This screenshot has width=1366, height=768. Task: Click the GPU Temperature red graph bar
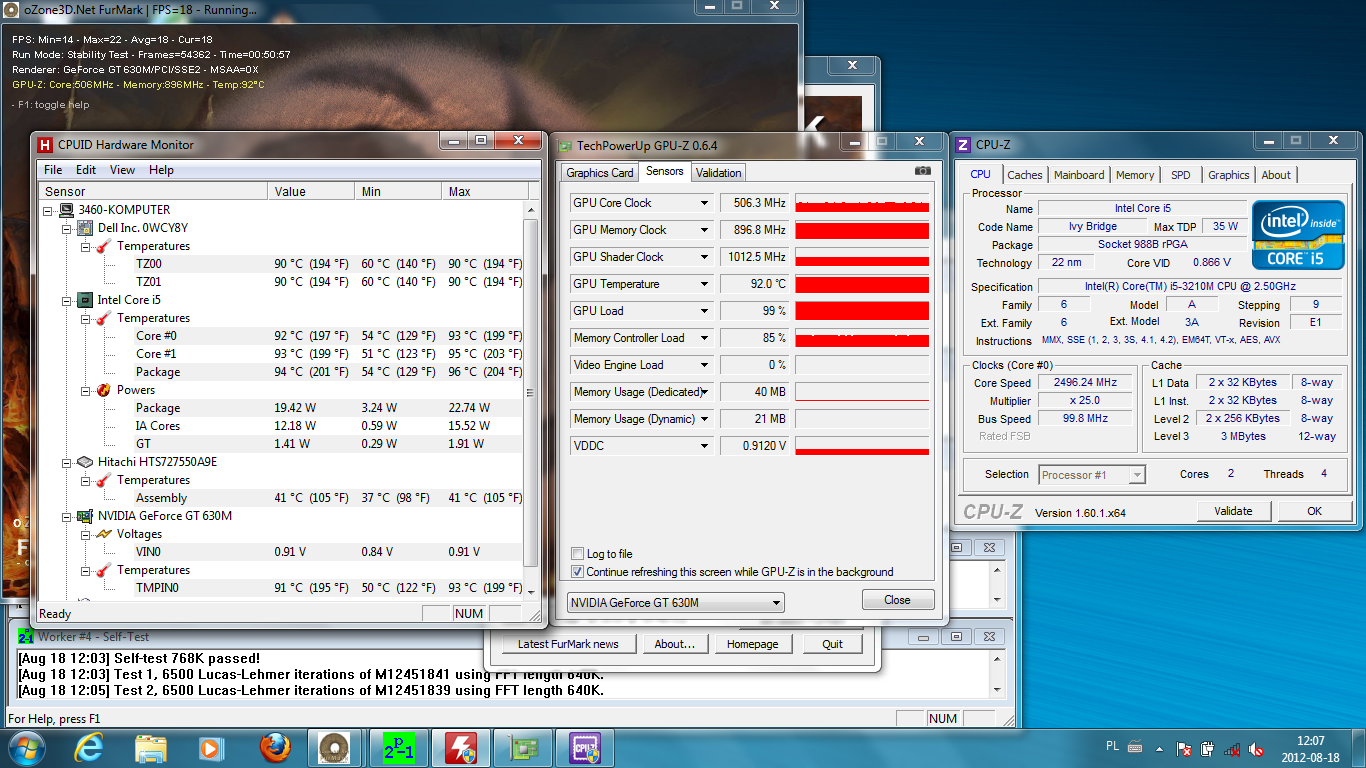point(862,284)
